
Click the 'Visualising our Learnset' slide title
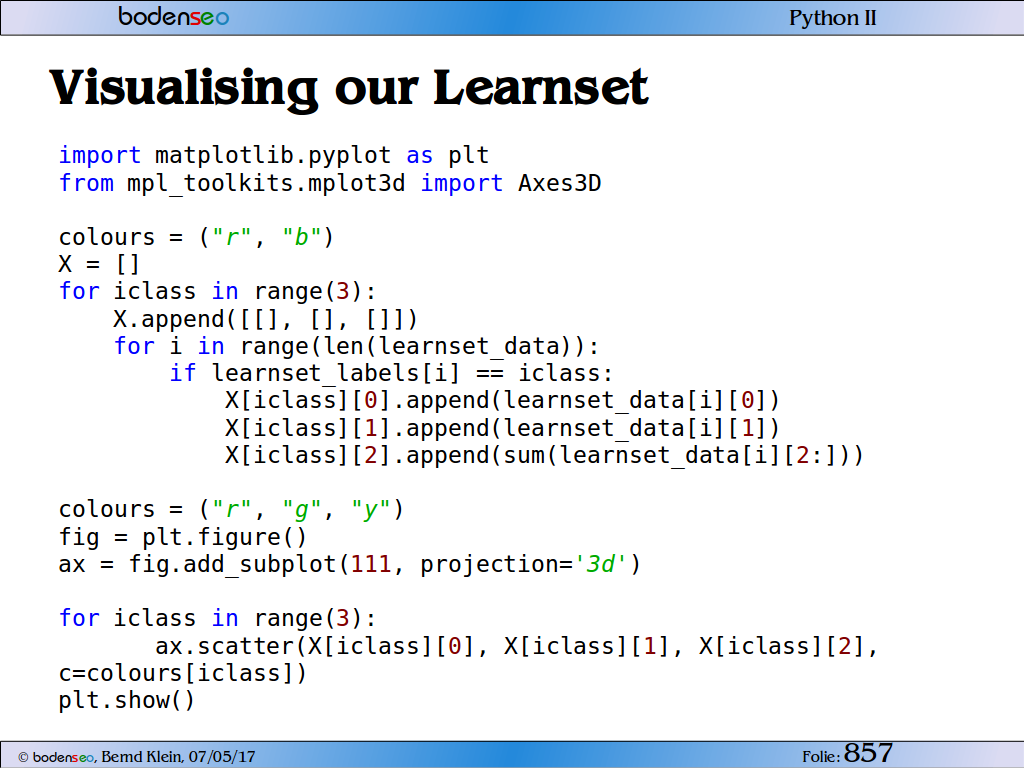[349, 88]
